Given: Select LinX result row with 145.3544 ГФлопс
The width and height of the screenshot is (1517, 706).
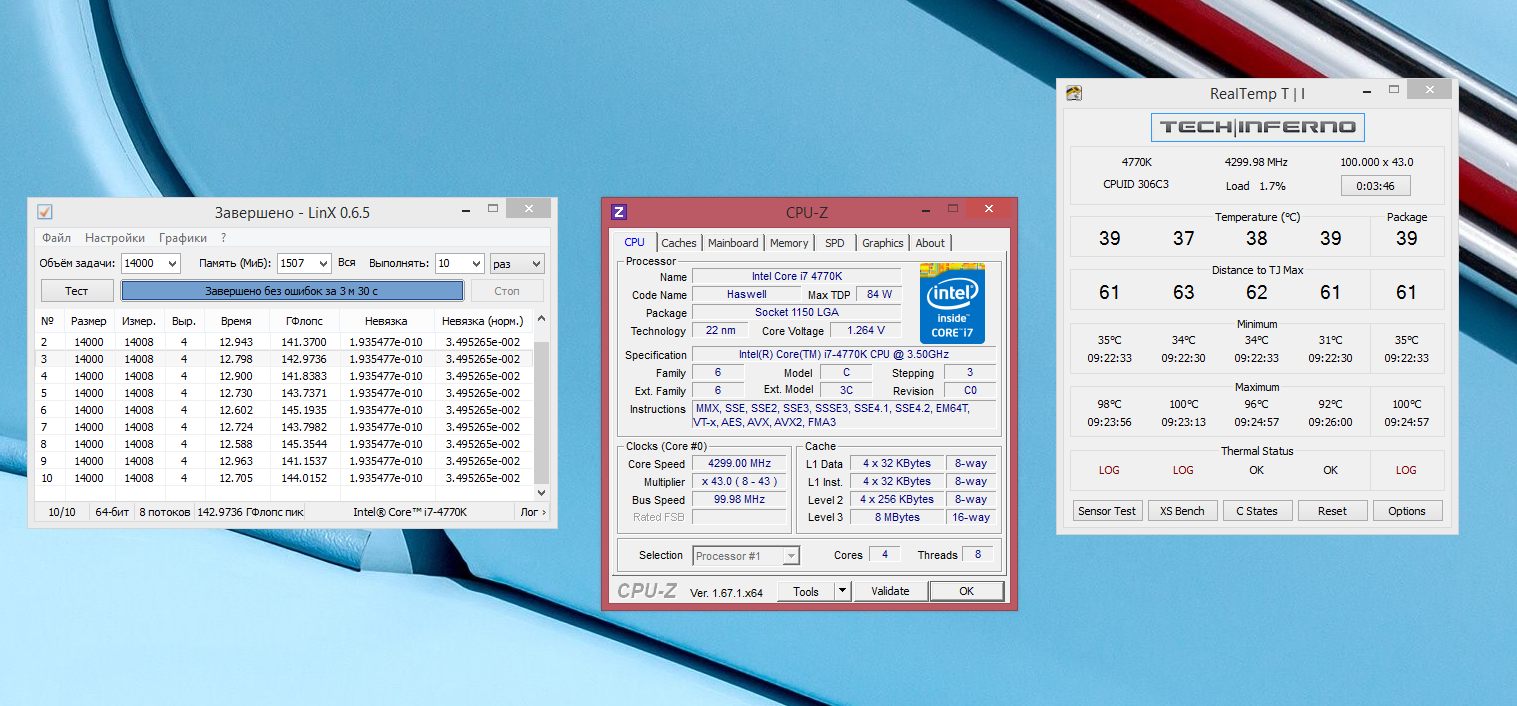Looking at the screenshot, I should click(x=285, y=444).
